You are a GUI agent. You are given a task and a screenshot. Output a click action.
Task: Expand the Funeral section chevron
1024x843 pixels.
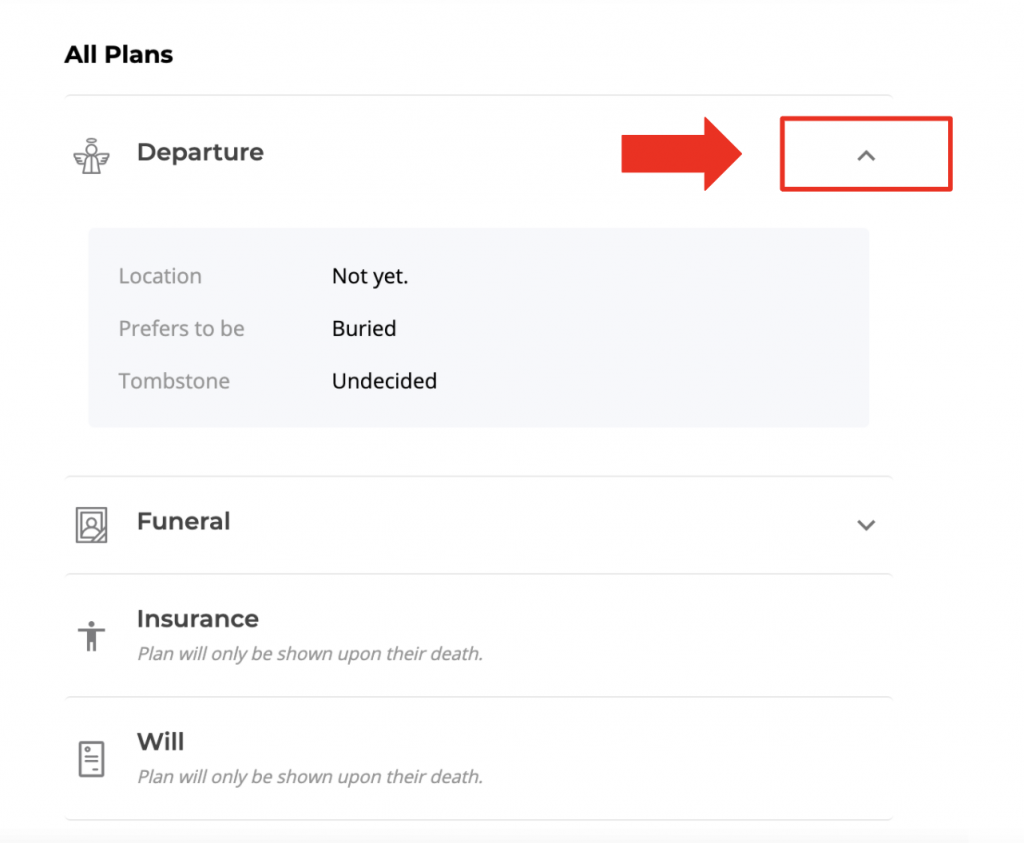(x=866, y=525)
